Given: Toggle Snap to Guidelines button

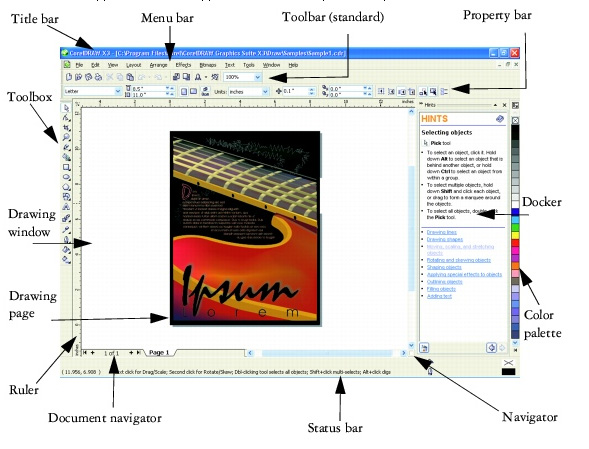Looking at the screenshot, I should click(391, 91).
